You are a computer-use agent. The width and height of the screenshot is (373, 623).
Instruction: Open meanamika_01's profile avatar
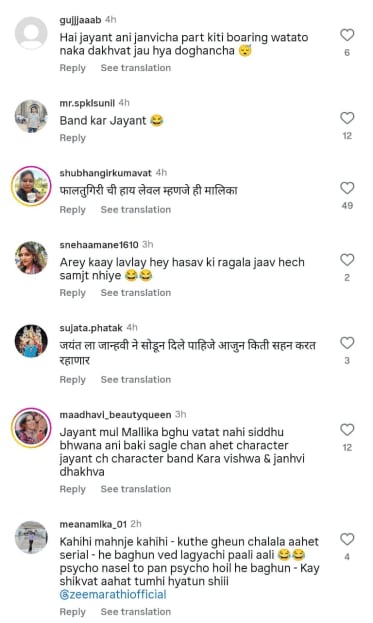31,537
